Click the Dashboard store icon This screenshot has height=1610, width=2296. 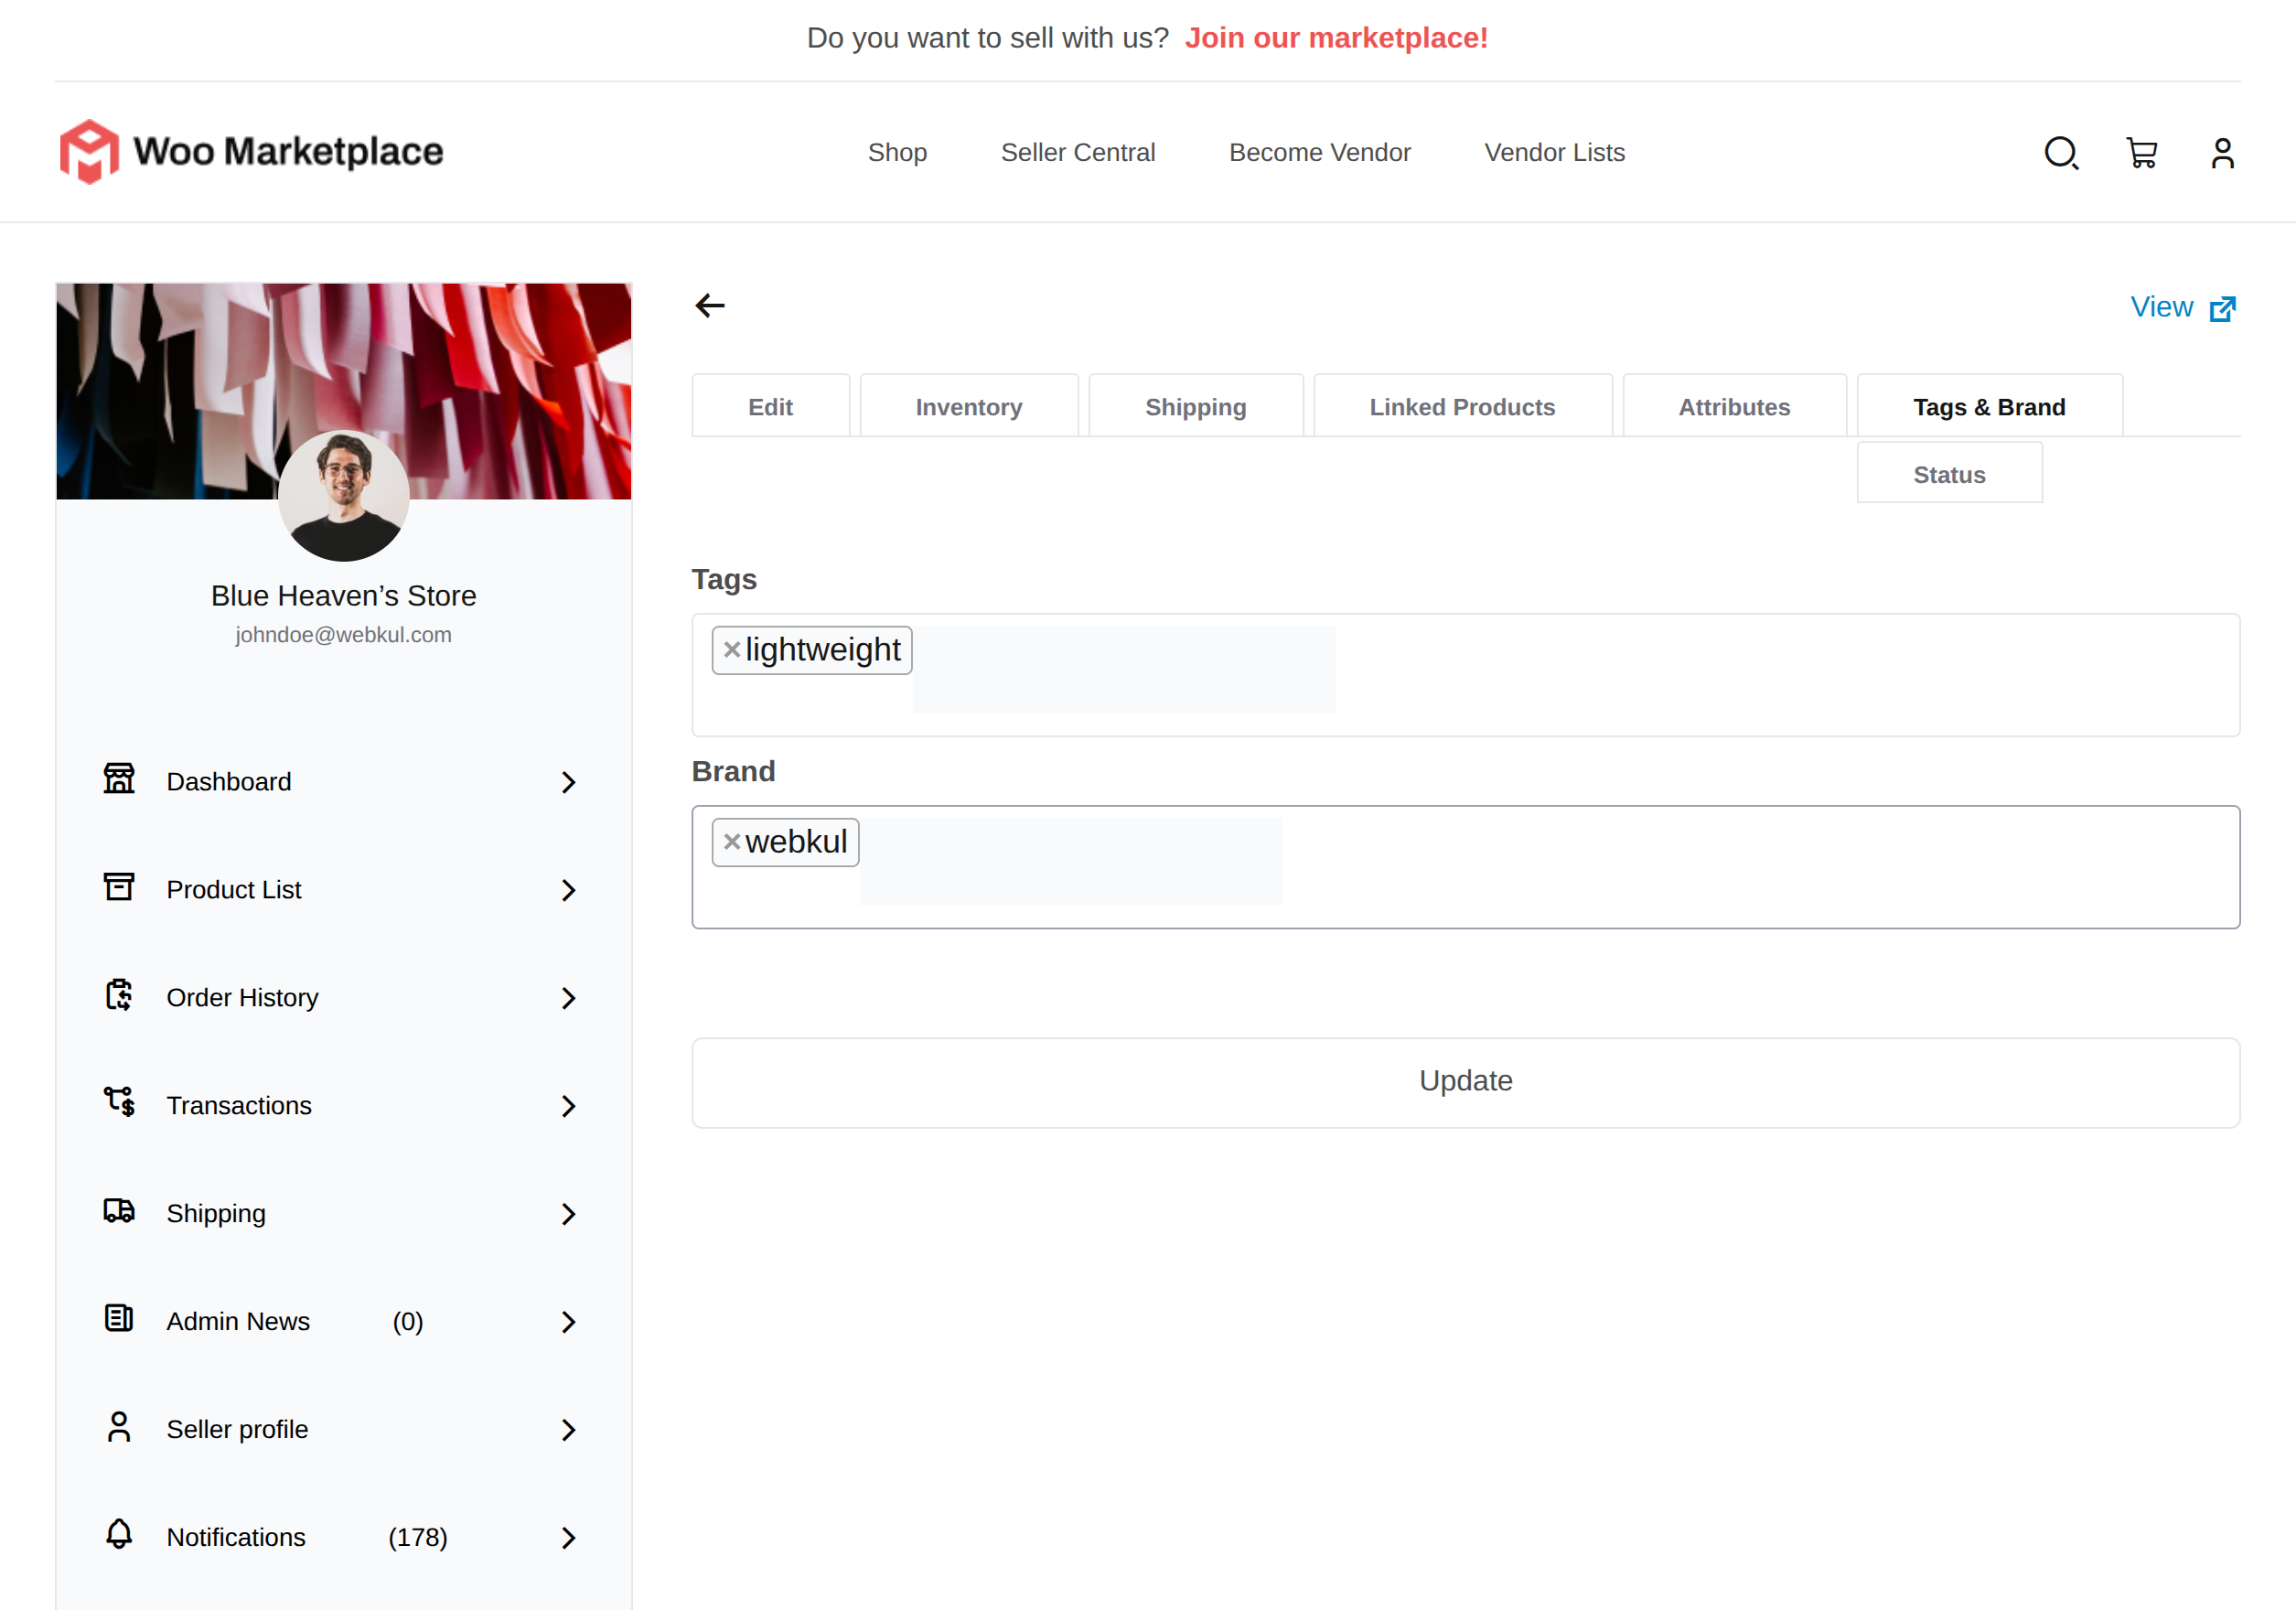[x=119, y=779]
